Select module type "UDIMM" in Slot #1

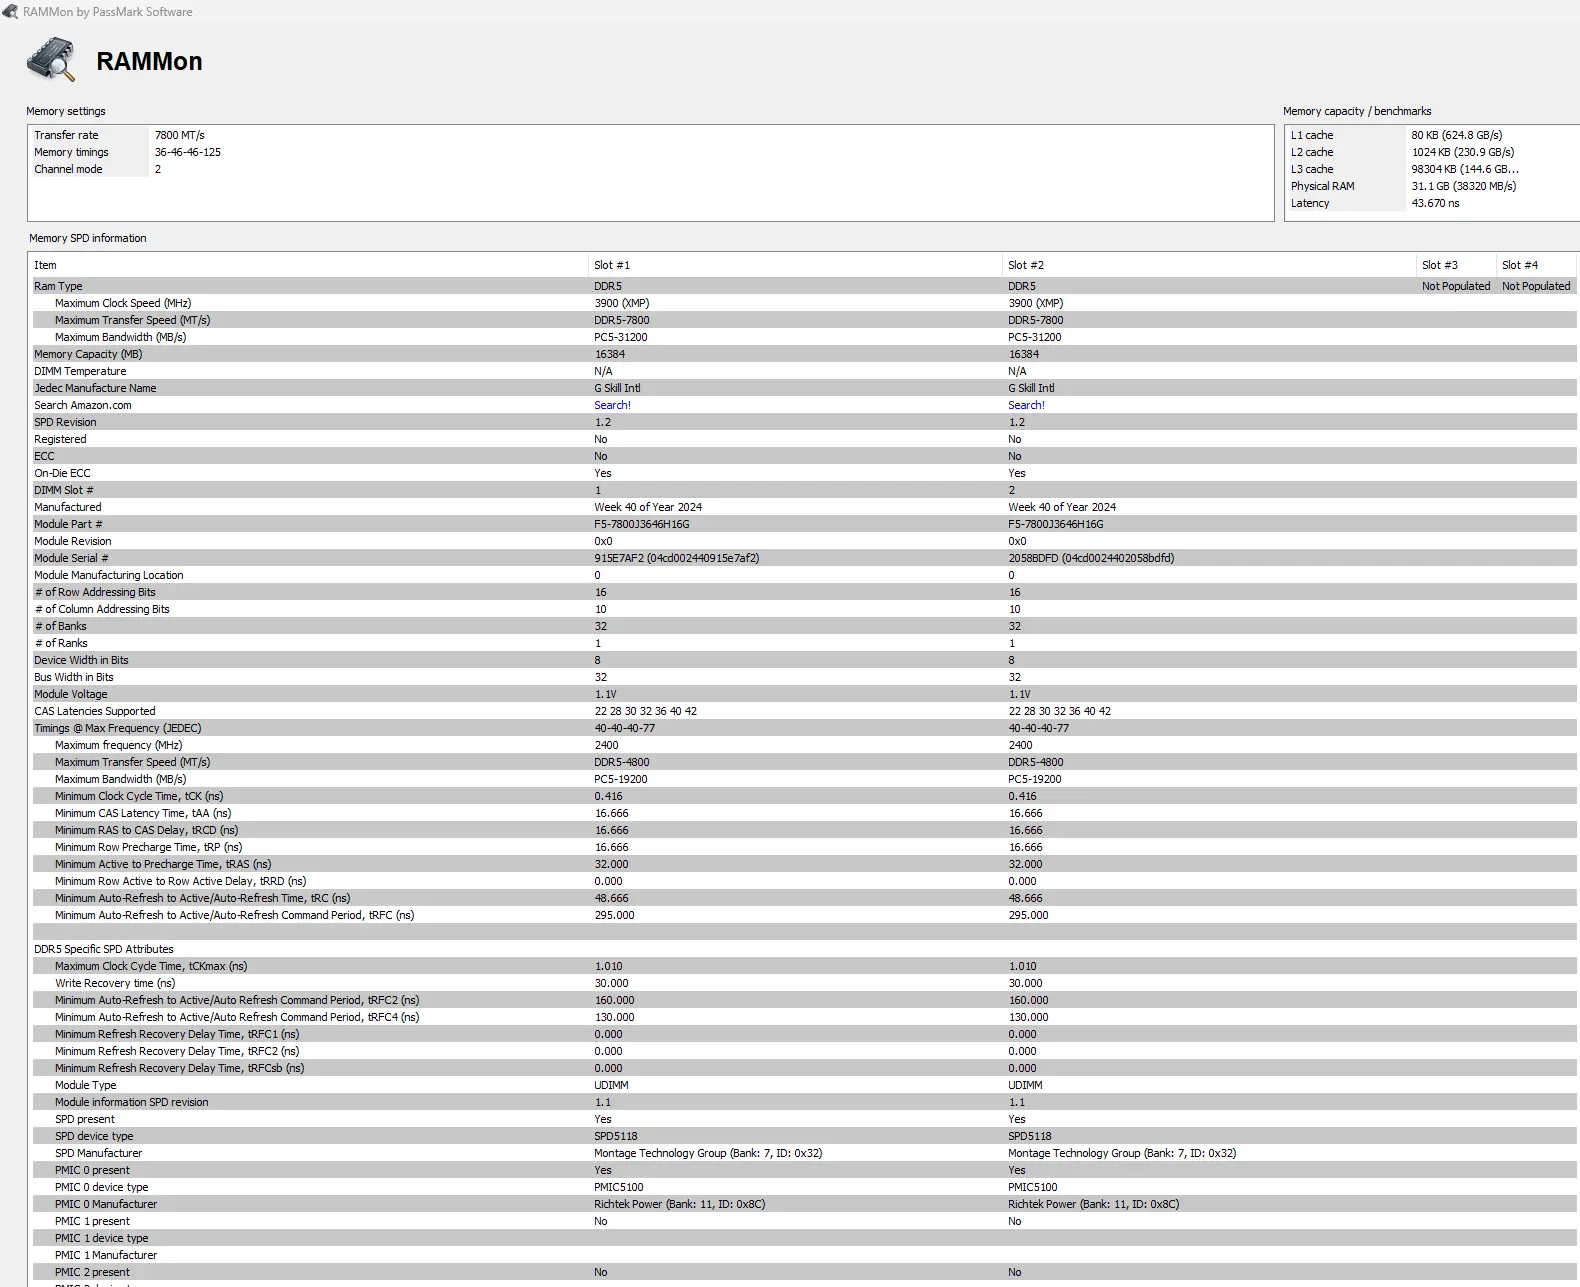[x=612, y=1085]
